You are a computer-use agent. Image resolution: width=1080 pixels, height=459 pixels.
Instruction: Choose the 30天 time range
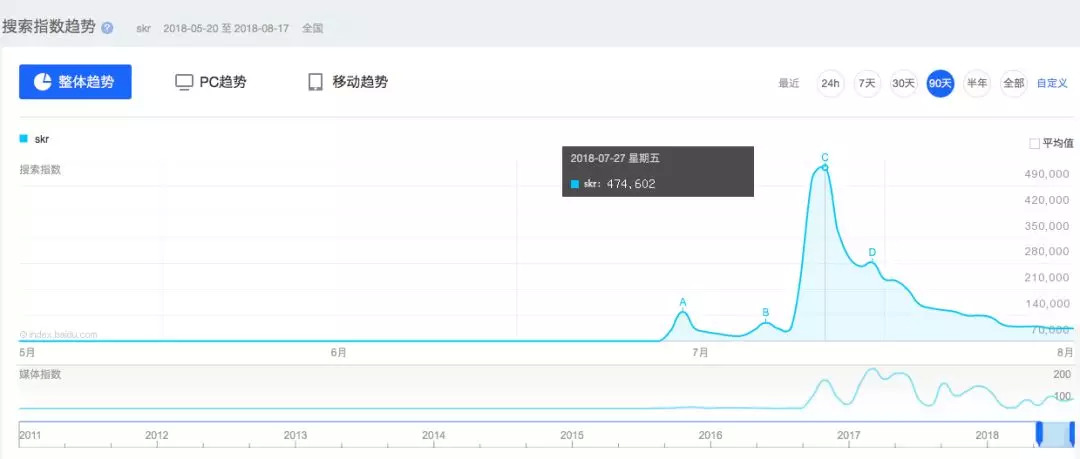click(x=903, y=83)
